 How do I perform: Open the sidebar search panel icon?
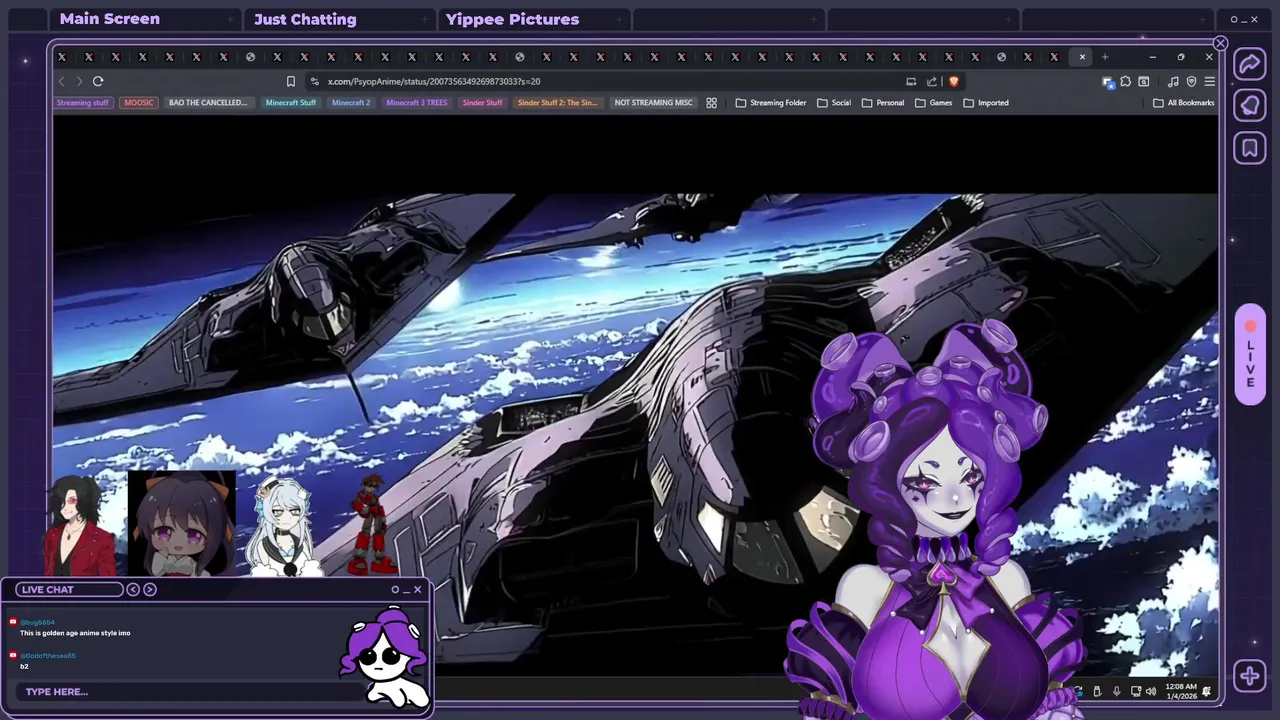(1144, 81)
